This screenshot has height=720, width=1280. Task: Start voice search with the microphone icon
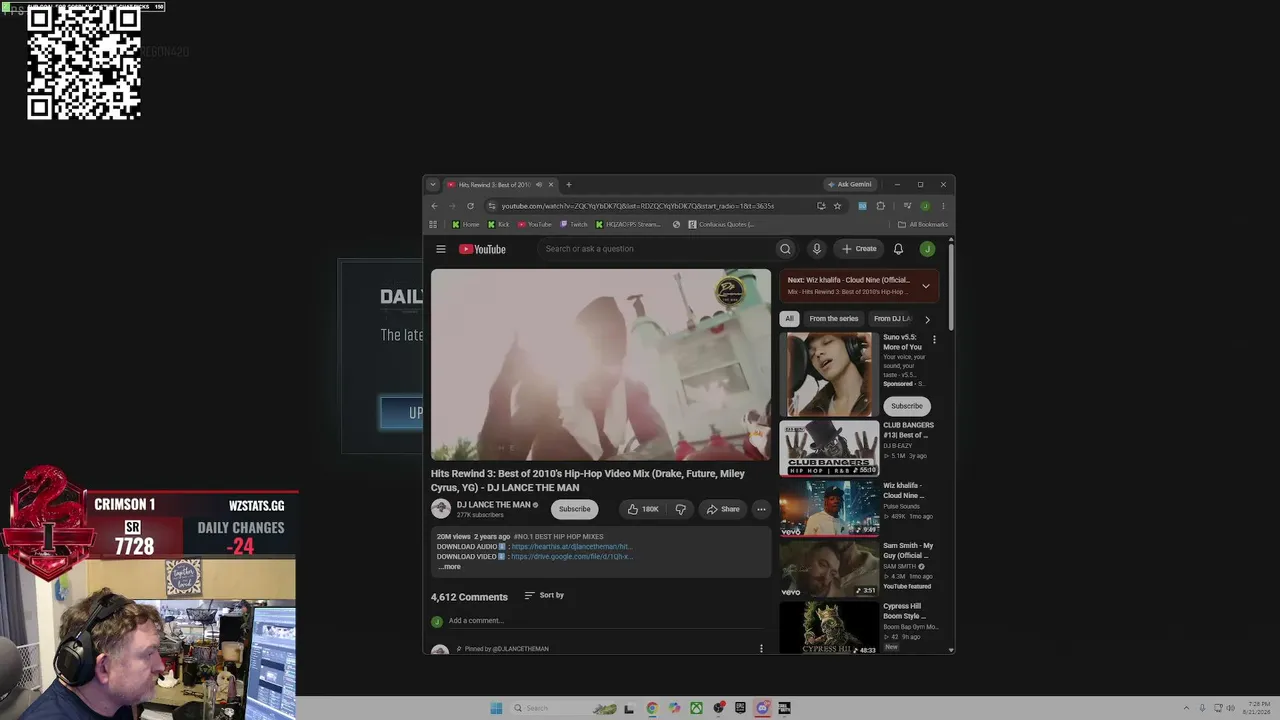pyautogui.click(x=816, y=249)
